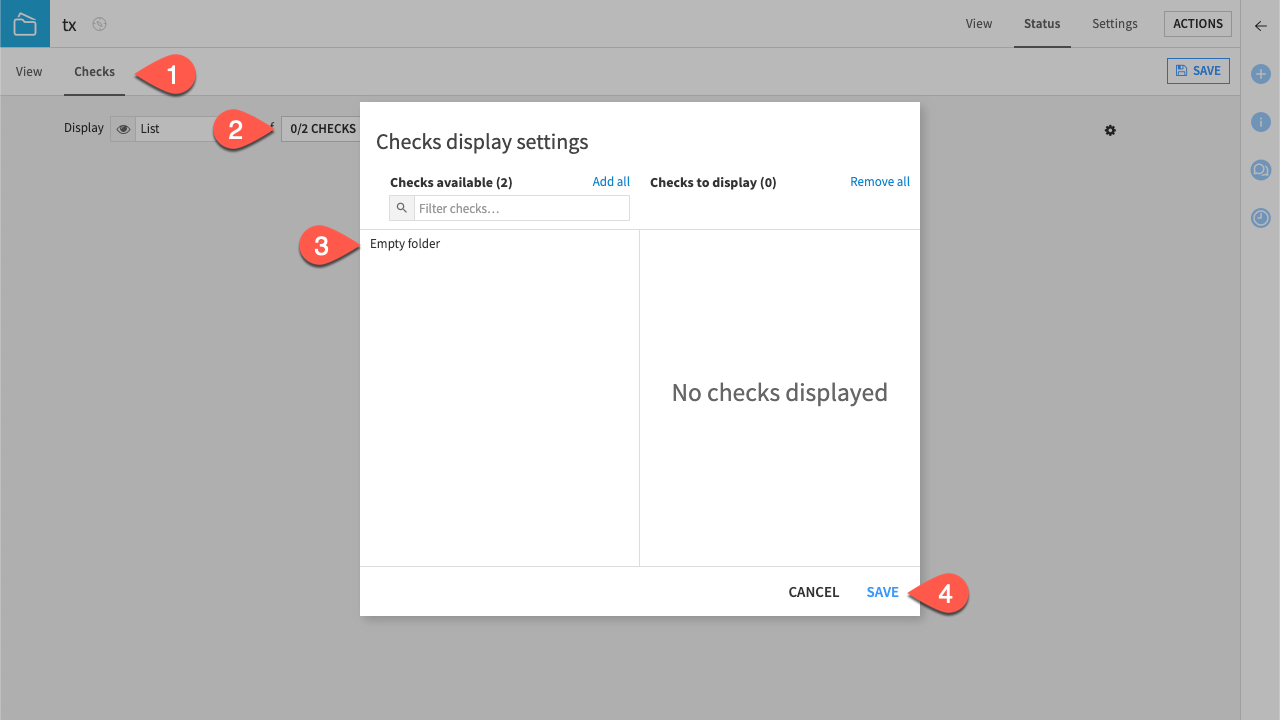1280x720 pixels.
Task: Click the 0/2 CHECKS selector
Action: coord(322,128)
